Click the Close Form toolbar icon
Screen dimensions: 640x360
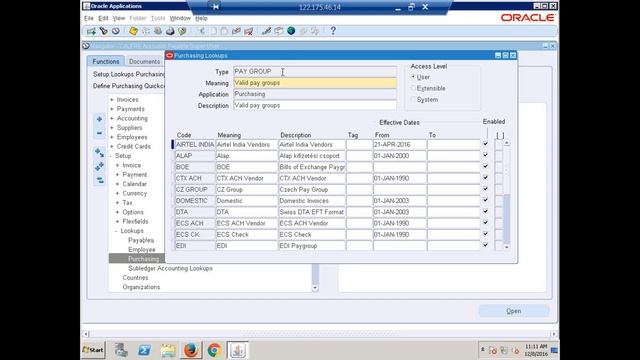click(182, 31)
